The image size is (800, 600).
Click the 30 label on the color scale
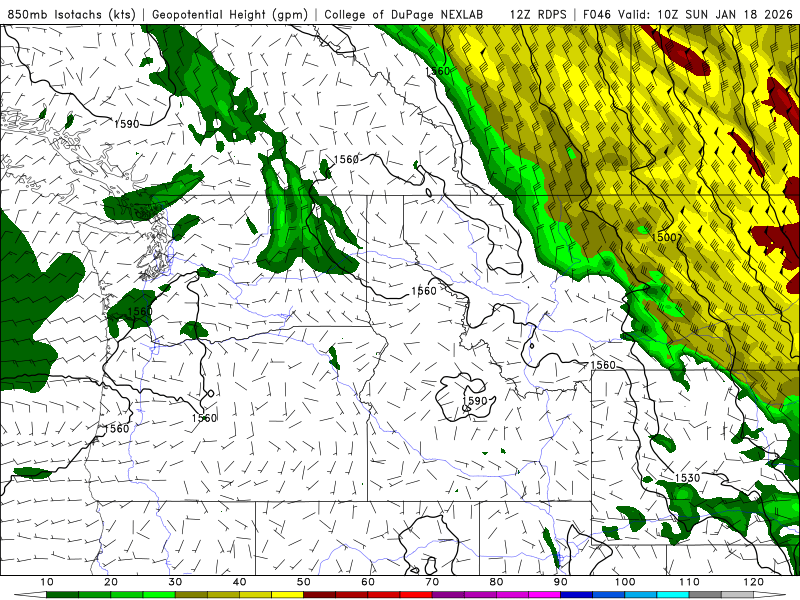[x=175, y=582]
